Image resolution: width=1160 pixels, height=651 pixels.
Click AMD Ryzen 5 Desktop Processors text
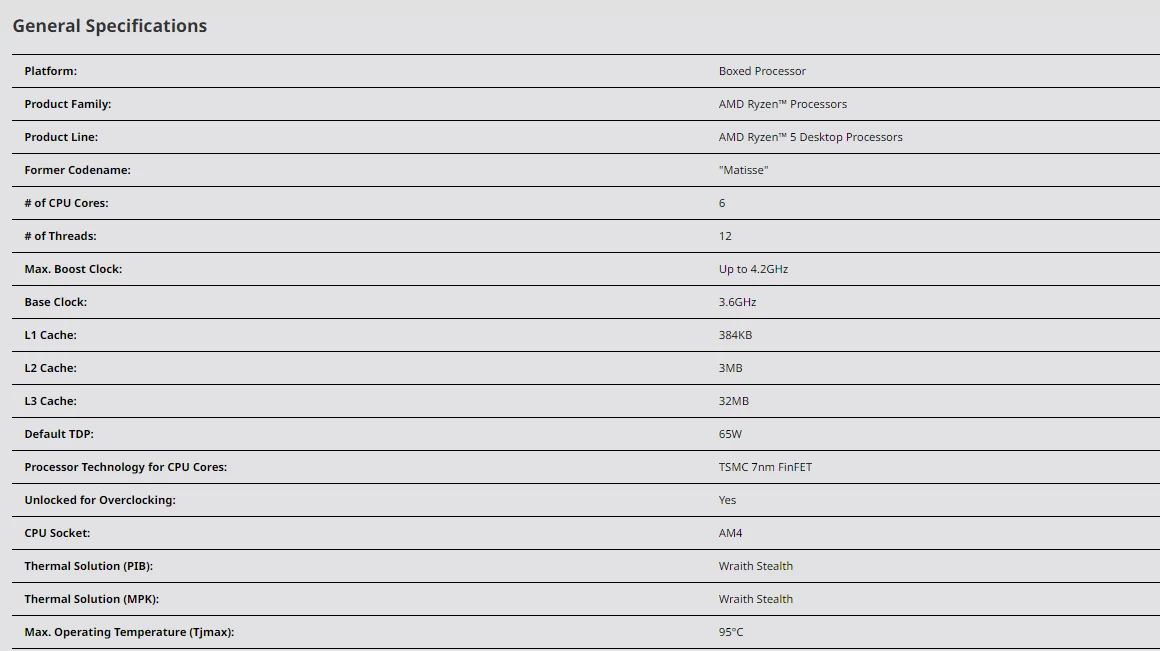[810, 137]
